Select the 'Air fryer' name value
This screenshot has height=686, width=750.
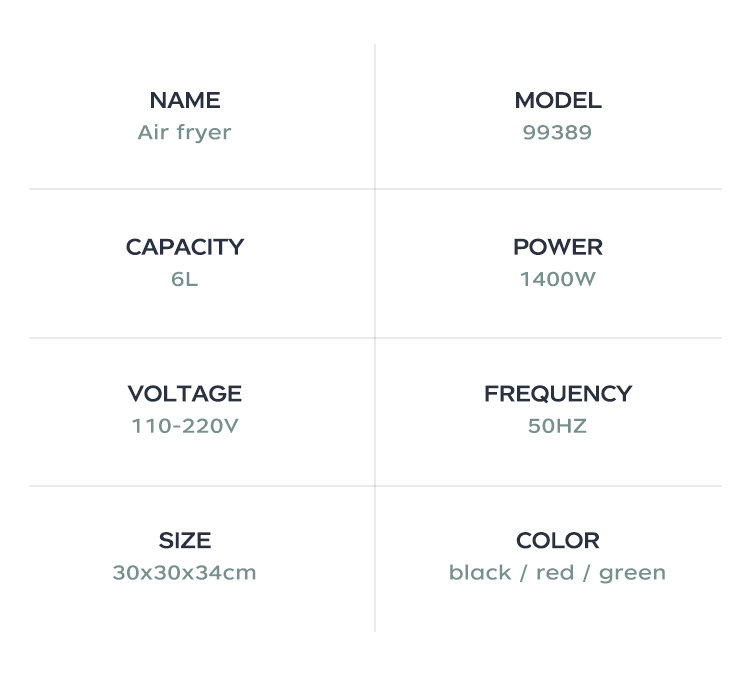point(184,132)
